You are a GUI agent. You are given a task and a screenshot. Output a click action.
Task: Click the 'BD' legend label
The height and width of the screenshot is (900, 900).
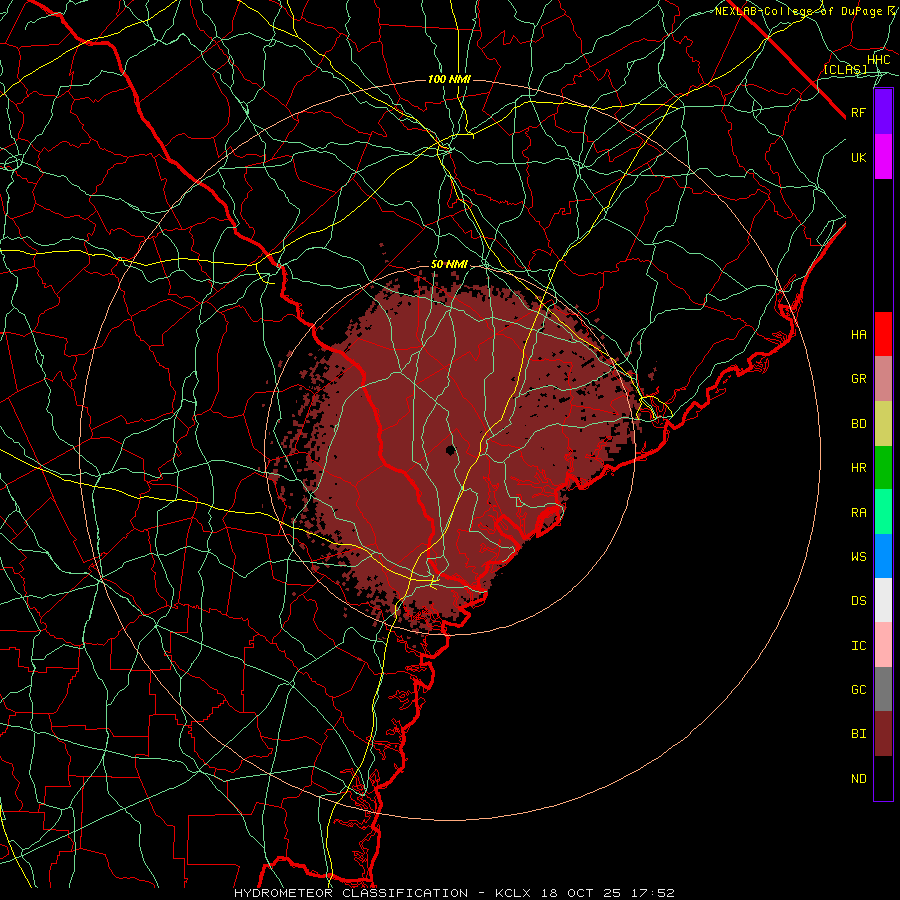click(859, 424)
